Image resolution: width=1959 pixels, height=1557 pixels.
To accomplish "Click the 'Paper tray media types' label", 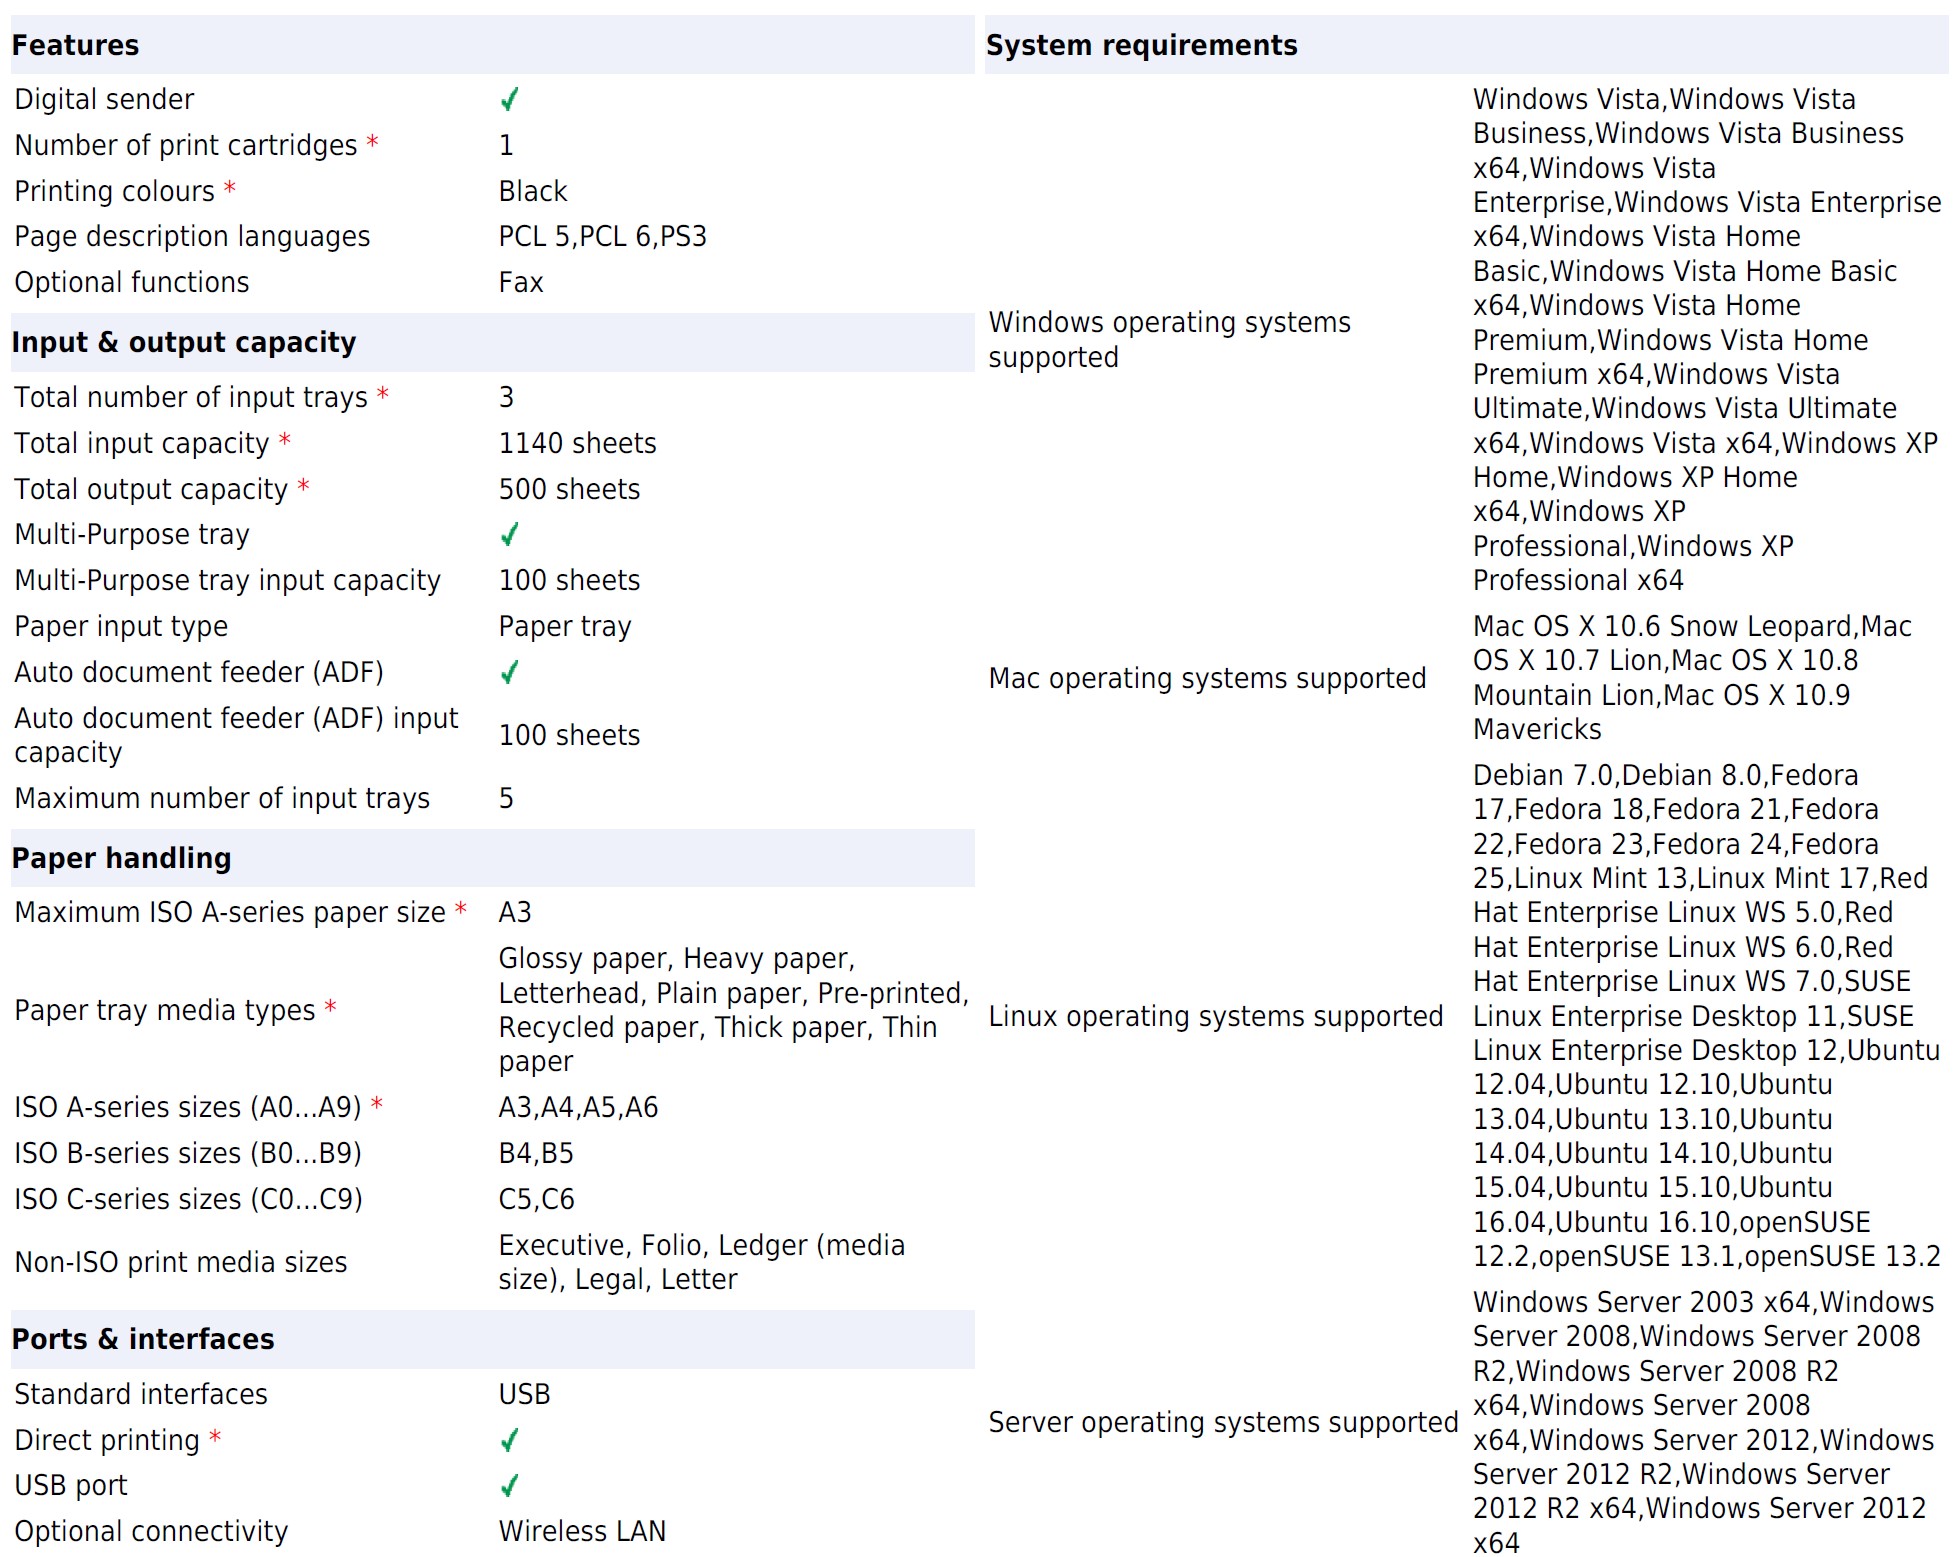I will pyautogui.click(x=165, y=1010).
